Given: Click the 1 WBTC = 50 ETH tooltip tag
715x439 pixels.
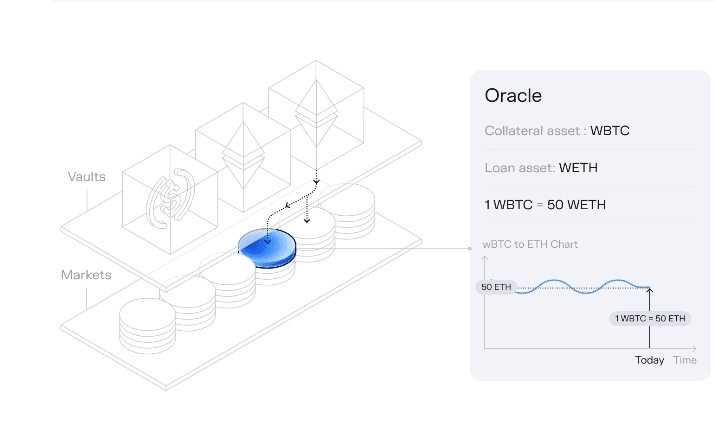Looking at the screenshot, I should click(x=650, y=318).
